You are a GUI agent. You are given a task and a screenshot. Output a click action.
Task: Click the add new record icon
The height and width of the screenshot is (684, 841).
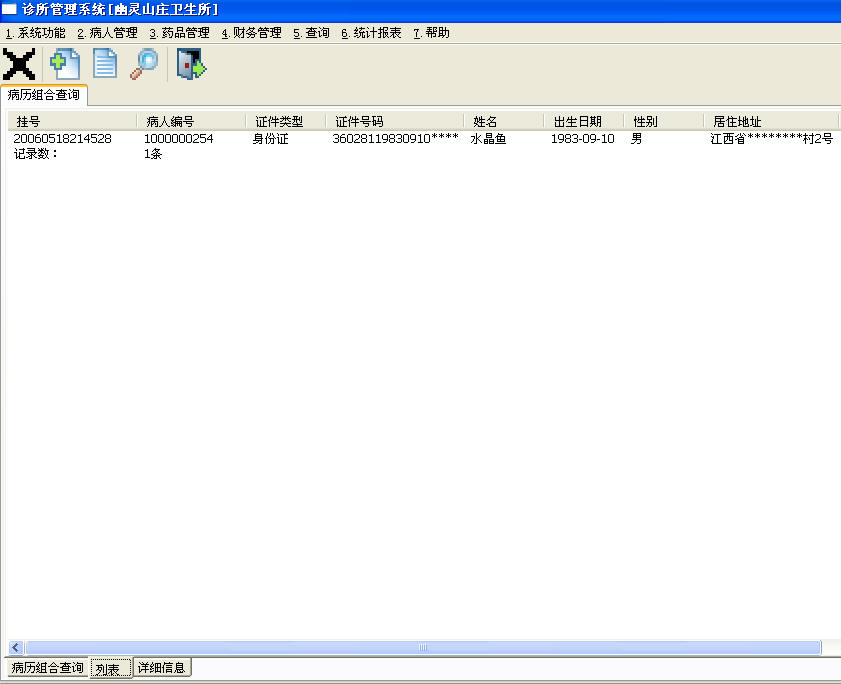(x=65, y=64)
